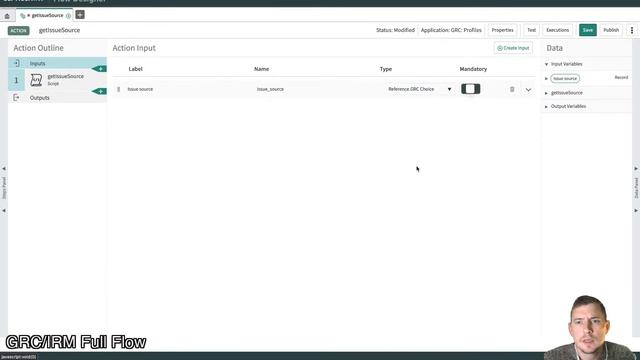This screenshot has height=360, width=640.
Task: Open the Properties dialog
Action: [x=502, y=30]
